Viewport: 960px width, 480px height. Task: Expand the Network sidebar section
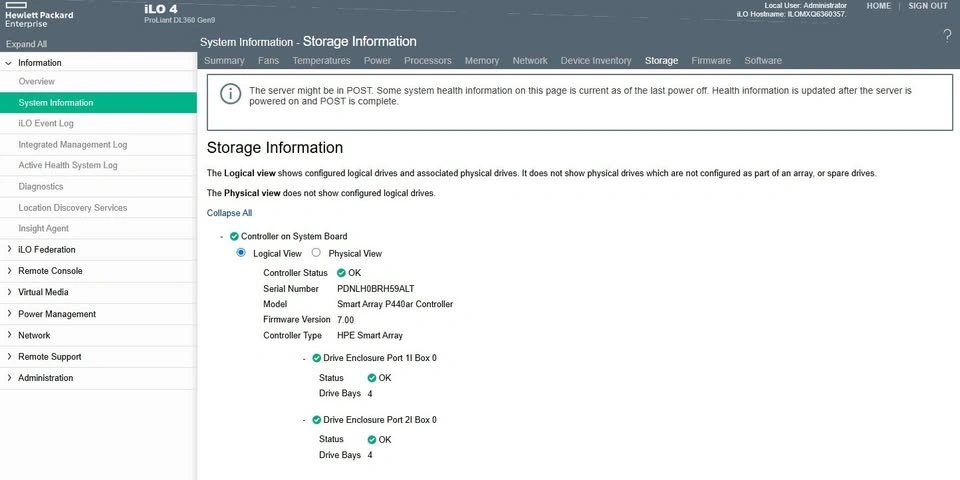point(9,335)
